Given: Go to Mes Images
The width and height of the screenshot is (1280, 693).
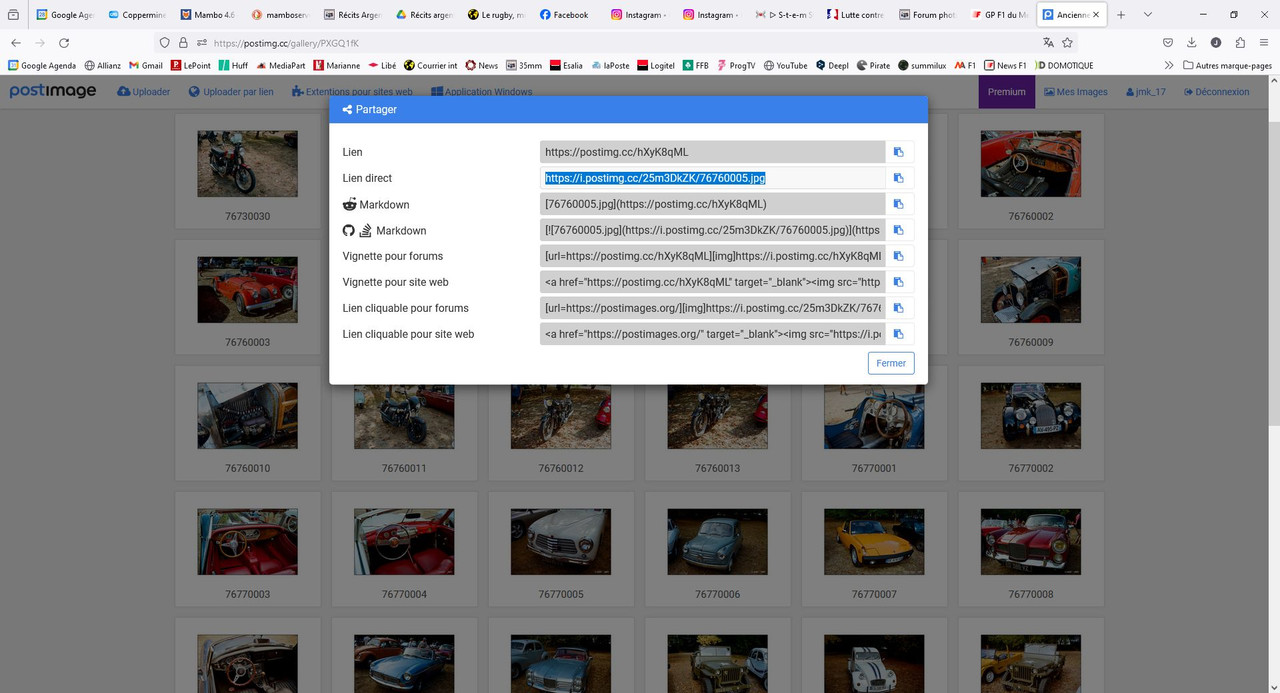Looking at the screenshot, I should pos(1076,92).
